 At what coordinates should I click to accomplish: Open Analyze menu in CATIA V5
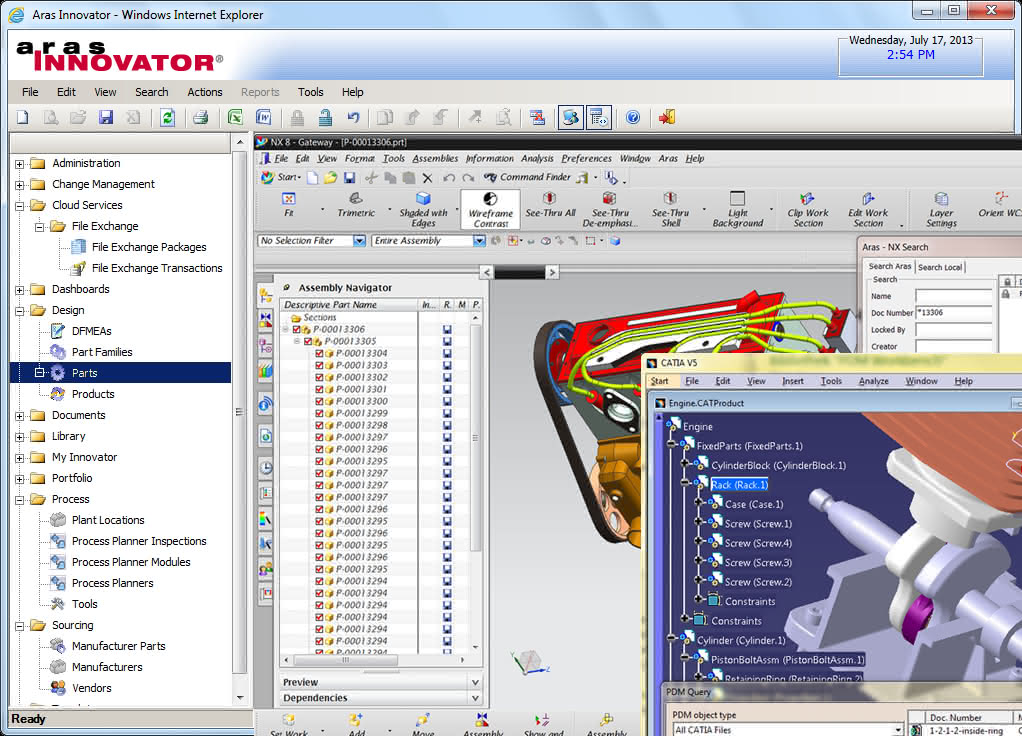[x=873, y=381]
